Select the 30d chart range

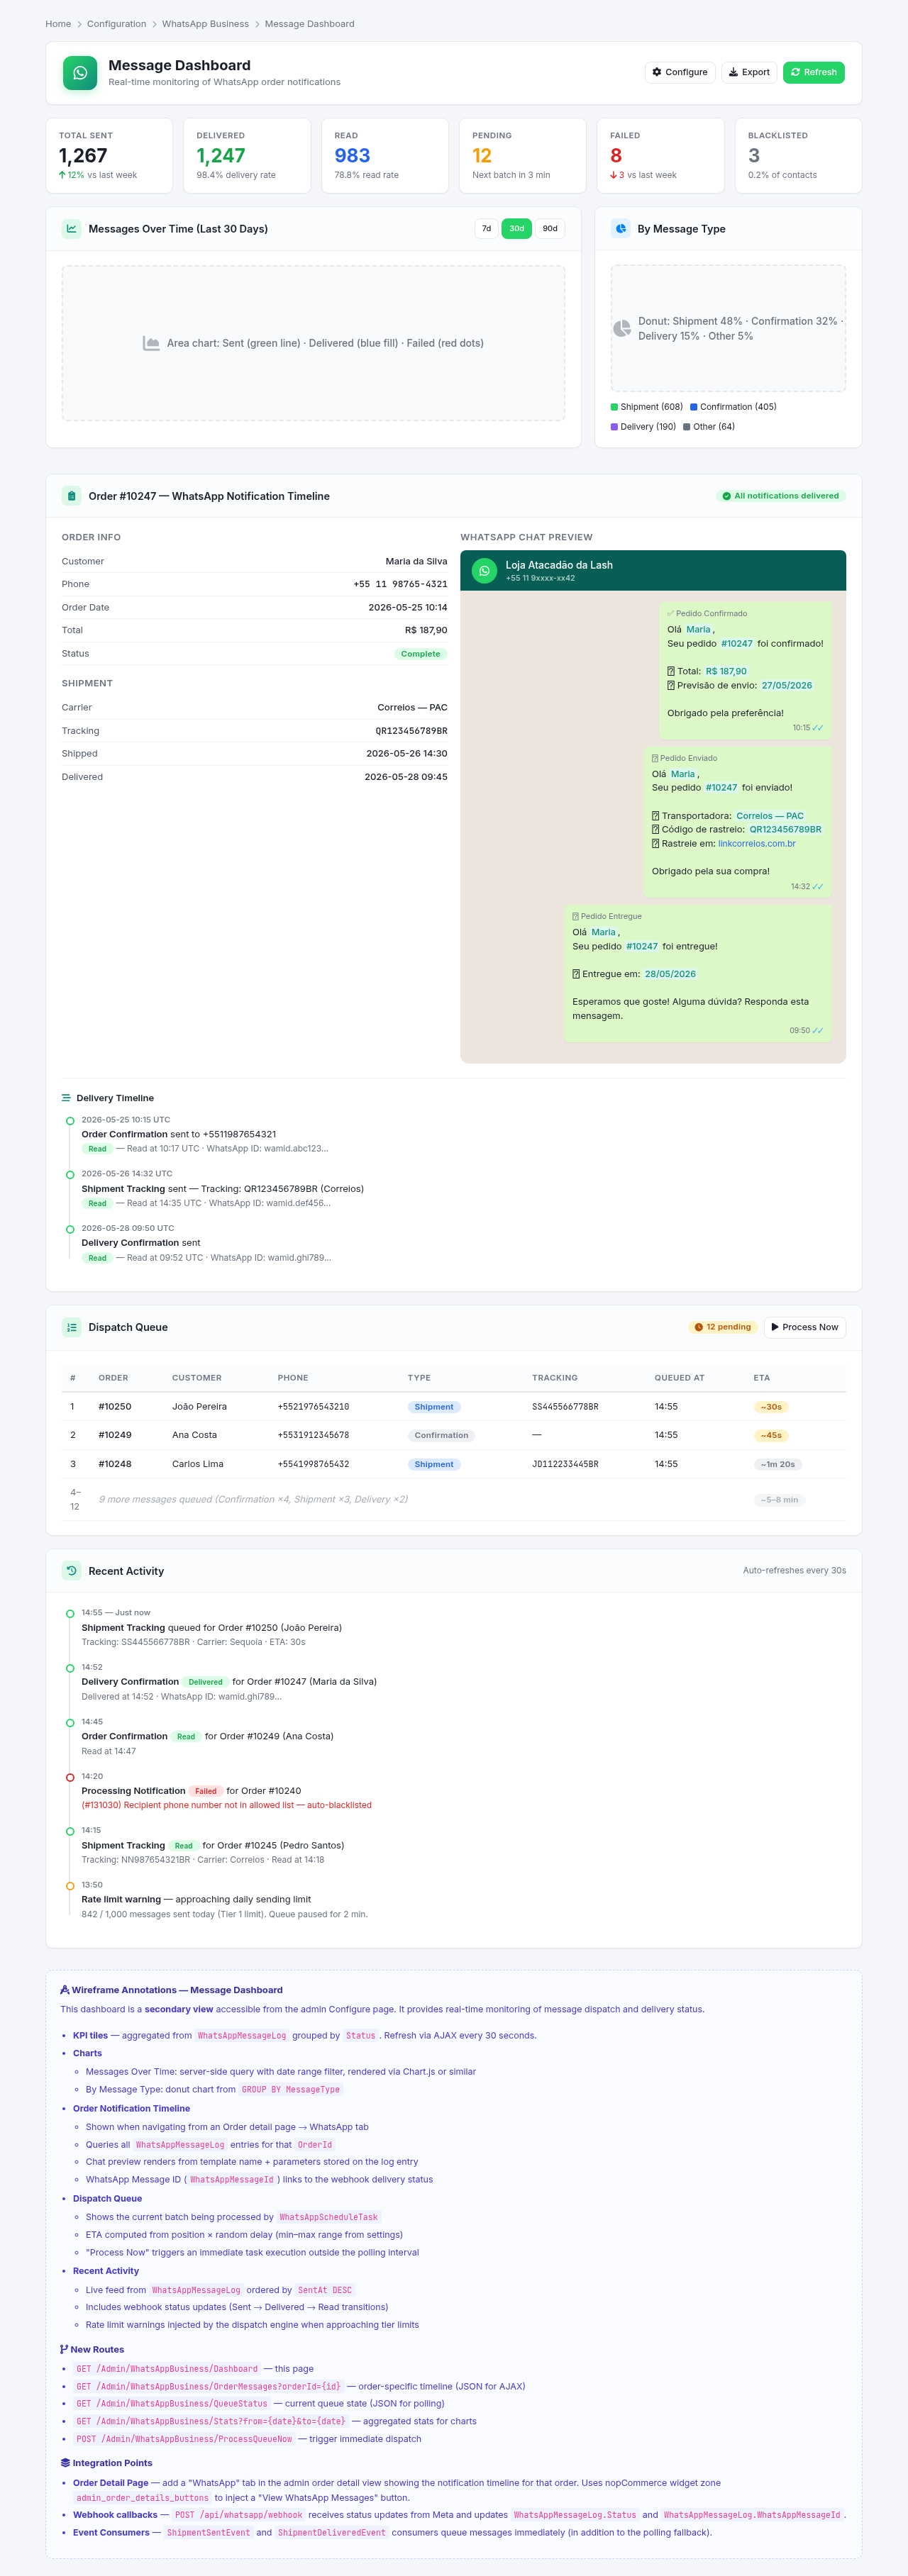[x=516, y=229]
